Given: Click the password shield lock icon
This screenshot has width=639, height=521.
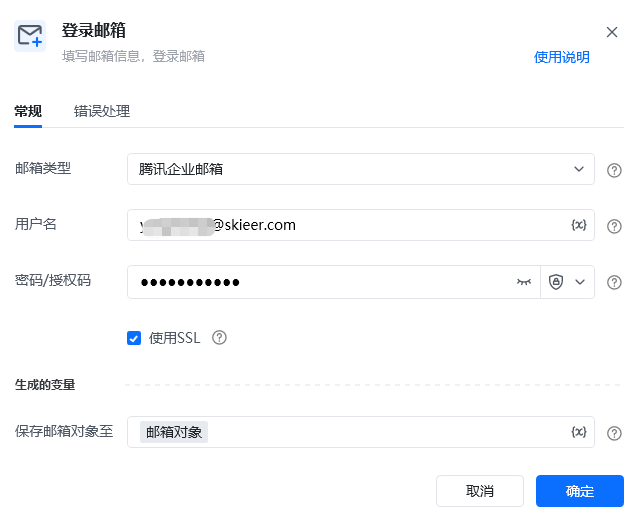Looking at the screenshot, I should 555,282.
